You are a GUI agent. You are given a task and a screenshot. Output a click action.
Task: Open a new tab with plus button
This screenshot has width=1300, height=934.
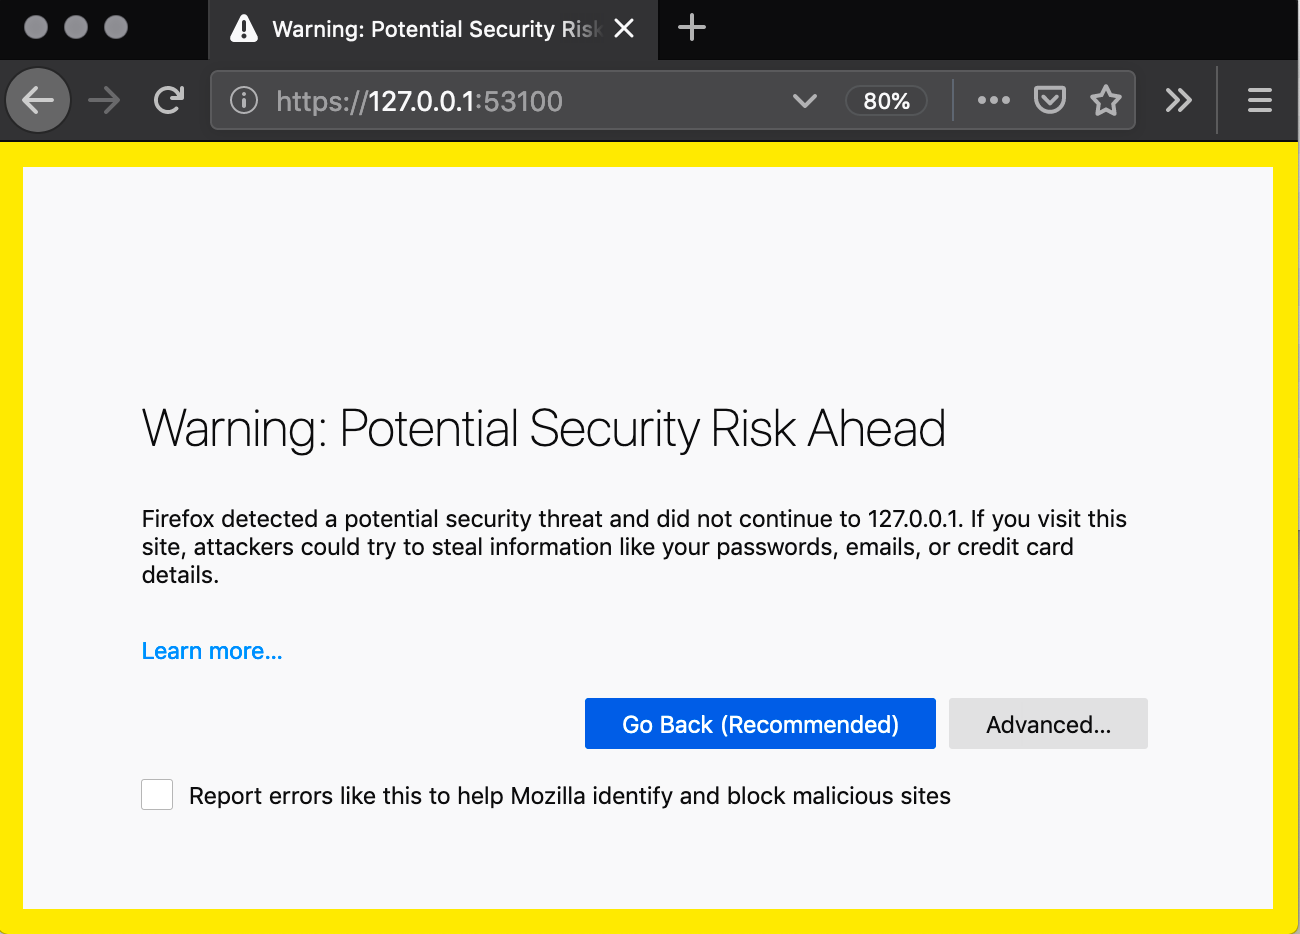(692, 28)
